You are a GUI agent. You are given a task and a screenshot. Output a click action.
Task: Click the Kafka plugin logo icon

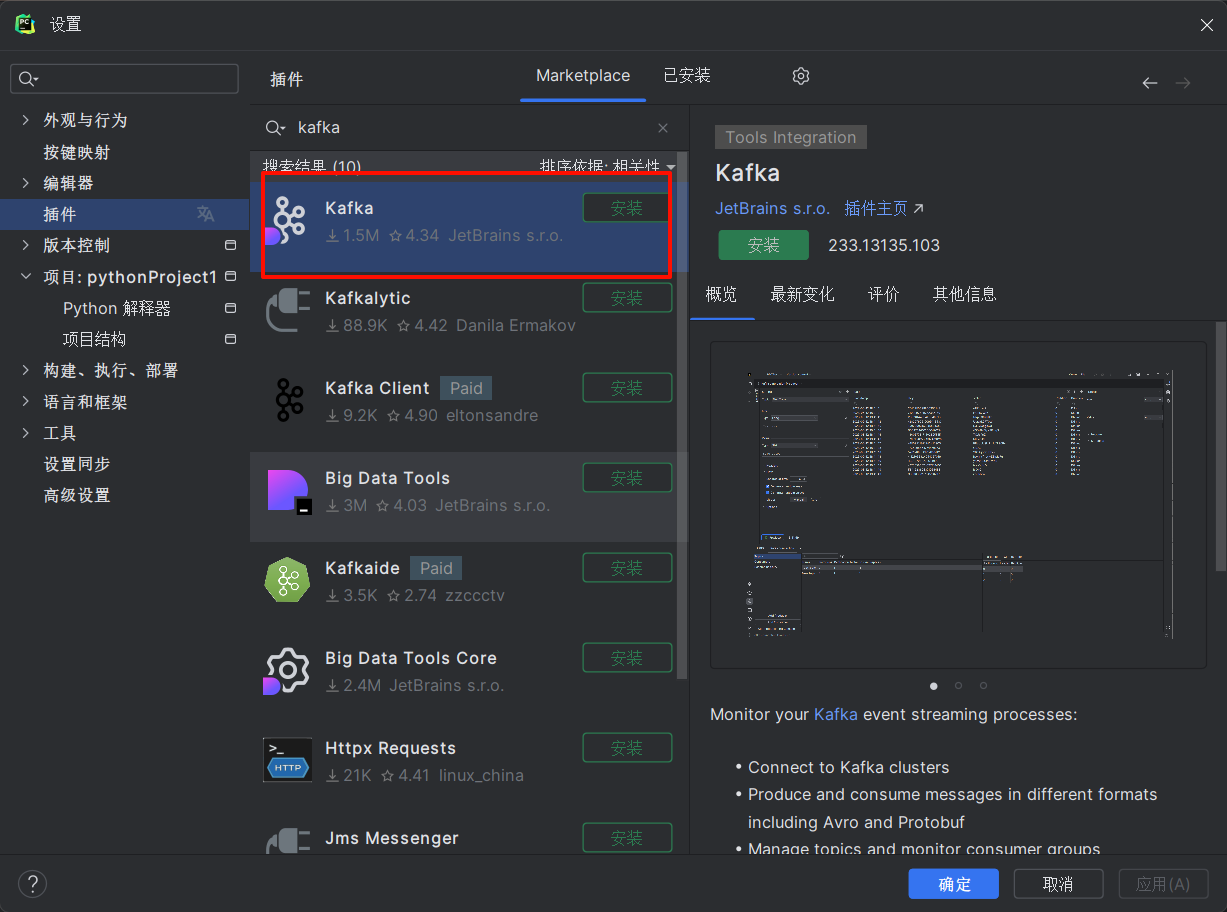pyautogui.click(x=288, y=220)
